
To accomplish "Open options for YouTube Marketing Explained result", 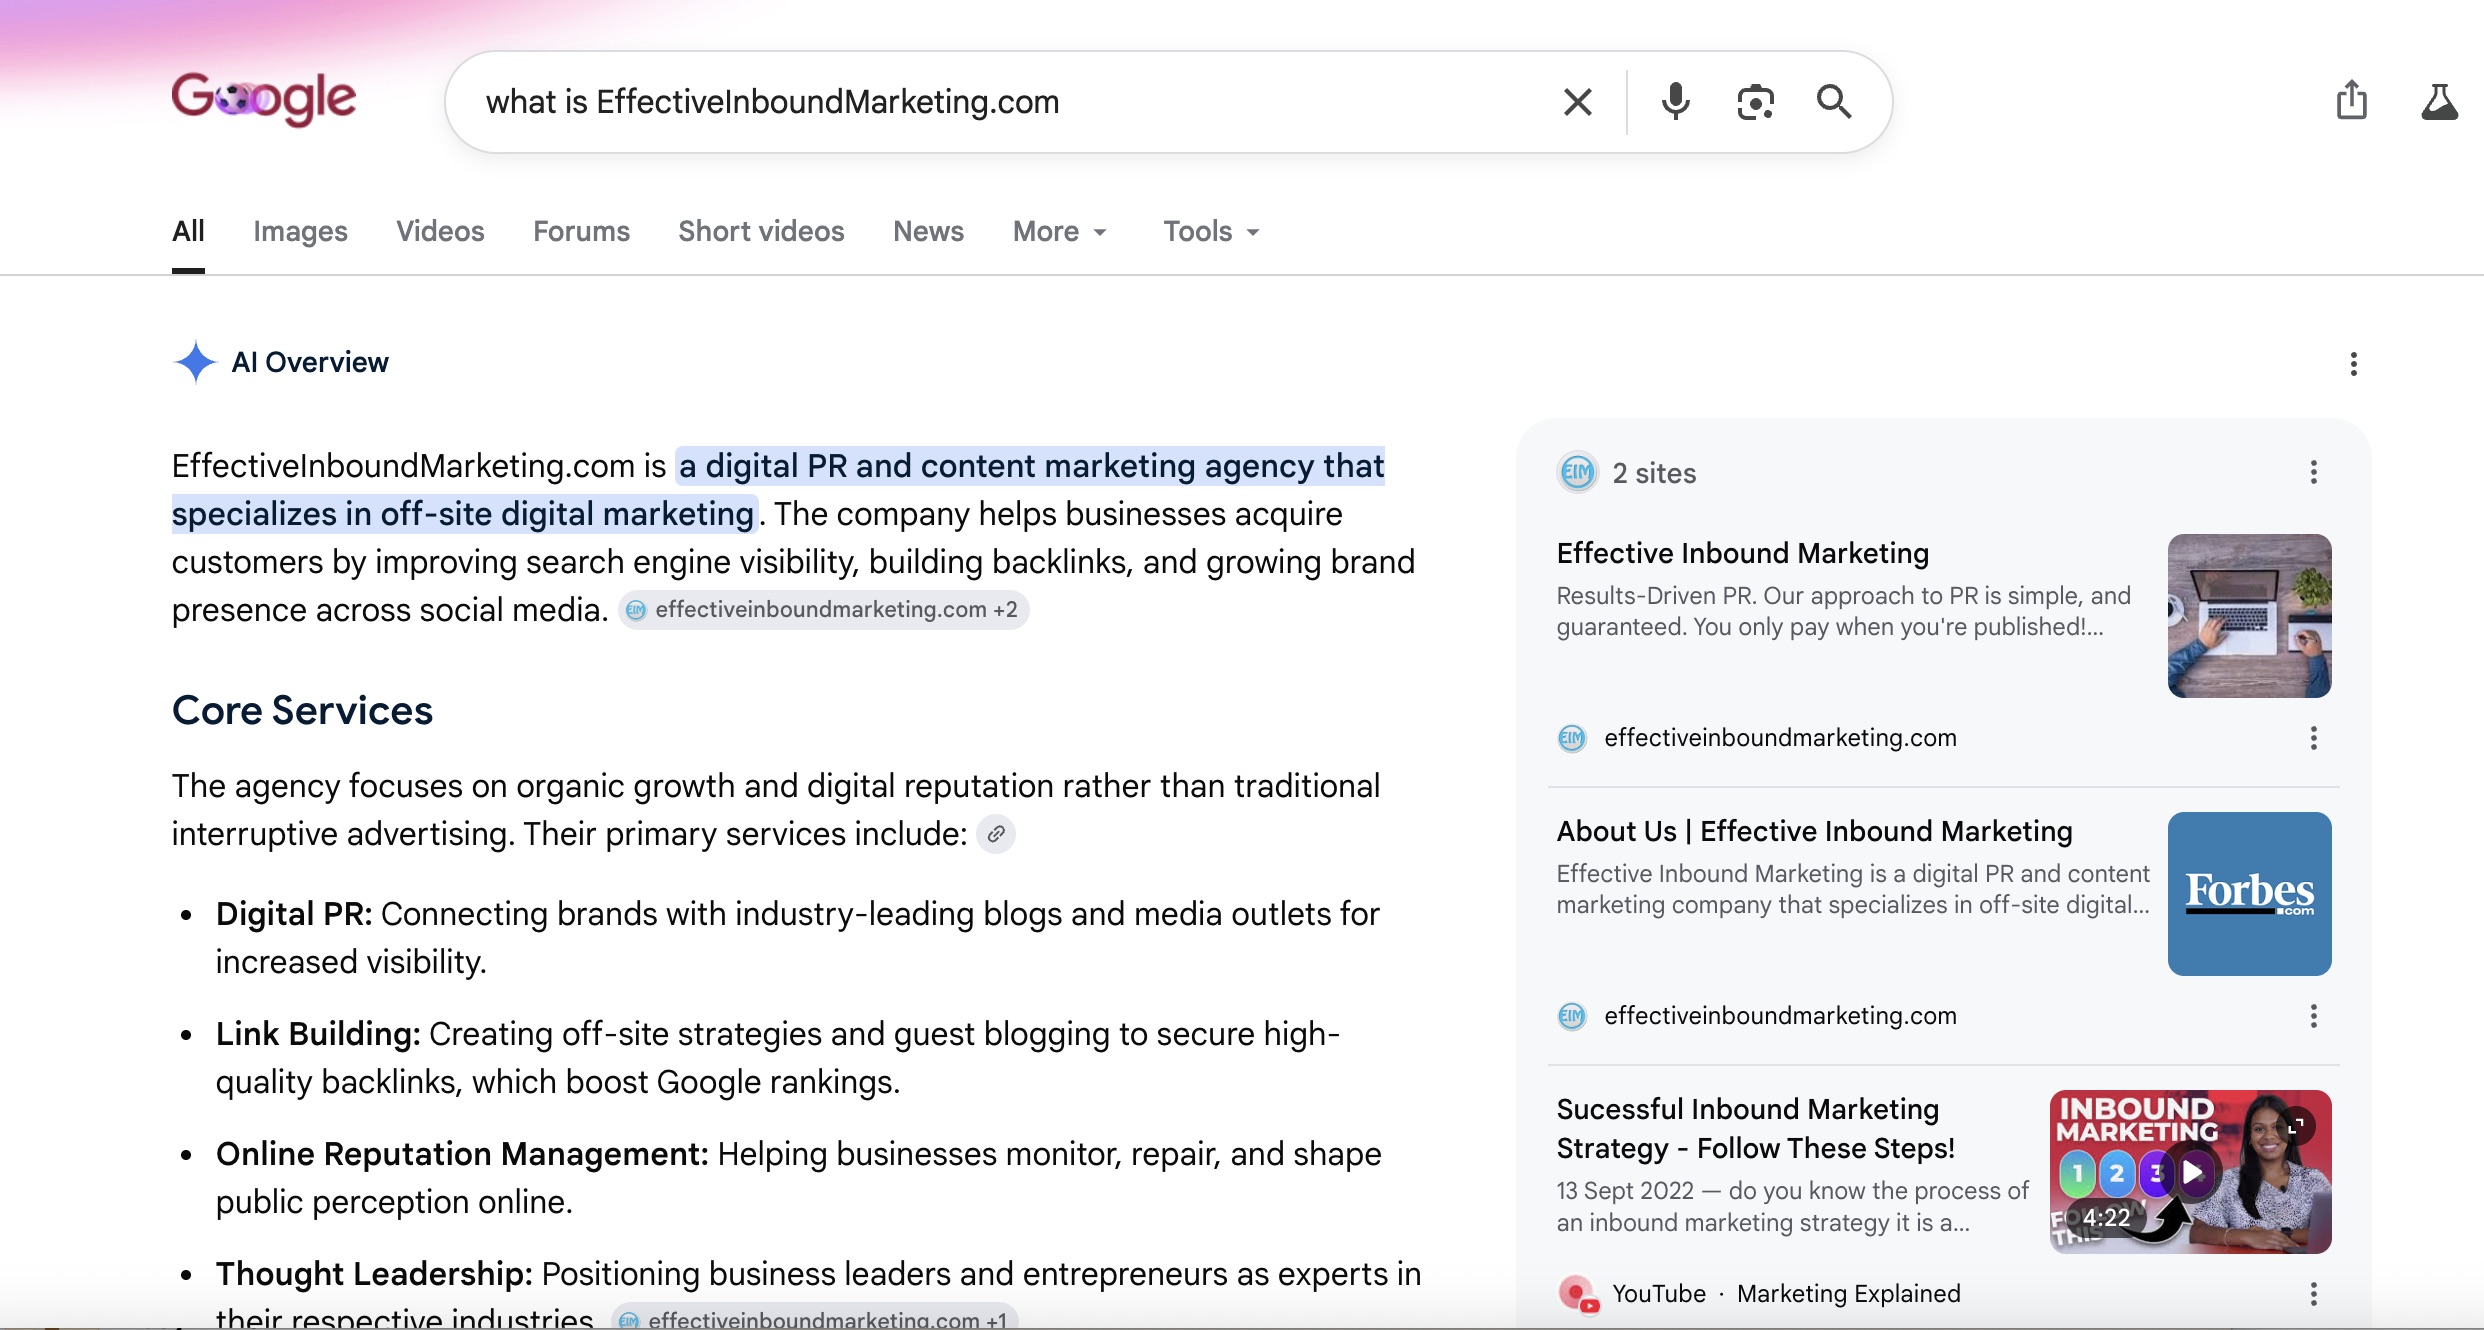I will tap(2313, 1294).
